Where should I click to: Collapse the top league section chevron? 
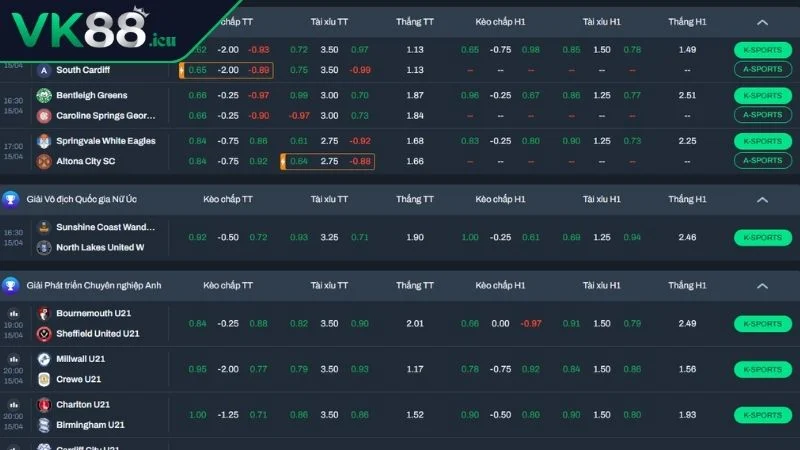(x=762, y=22)
